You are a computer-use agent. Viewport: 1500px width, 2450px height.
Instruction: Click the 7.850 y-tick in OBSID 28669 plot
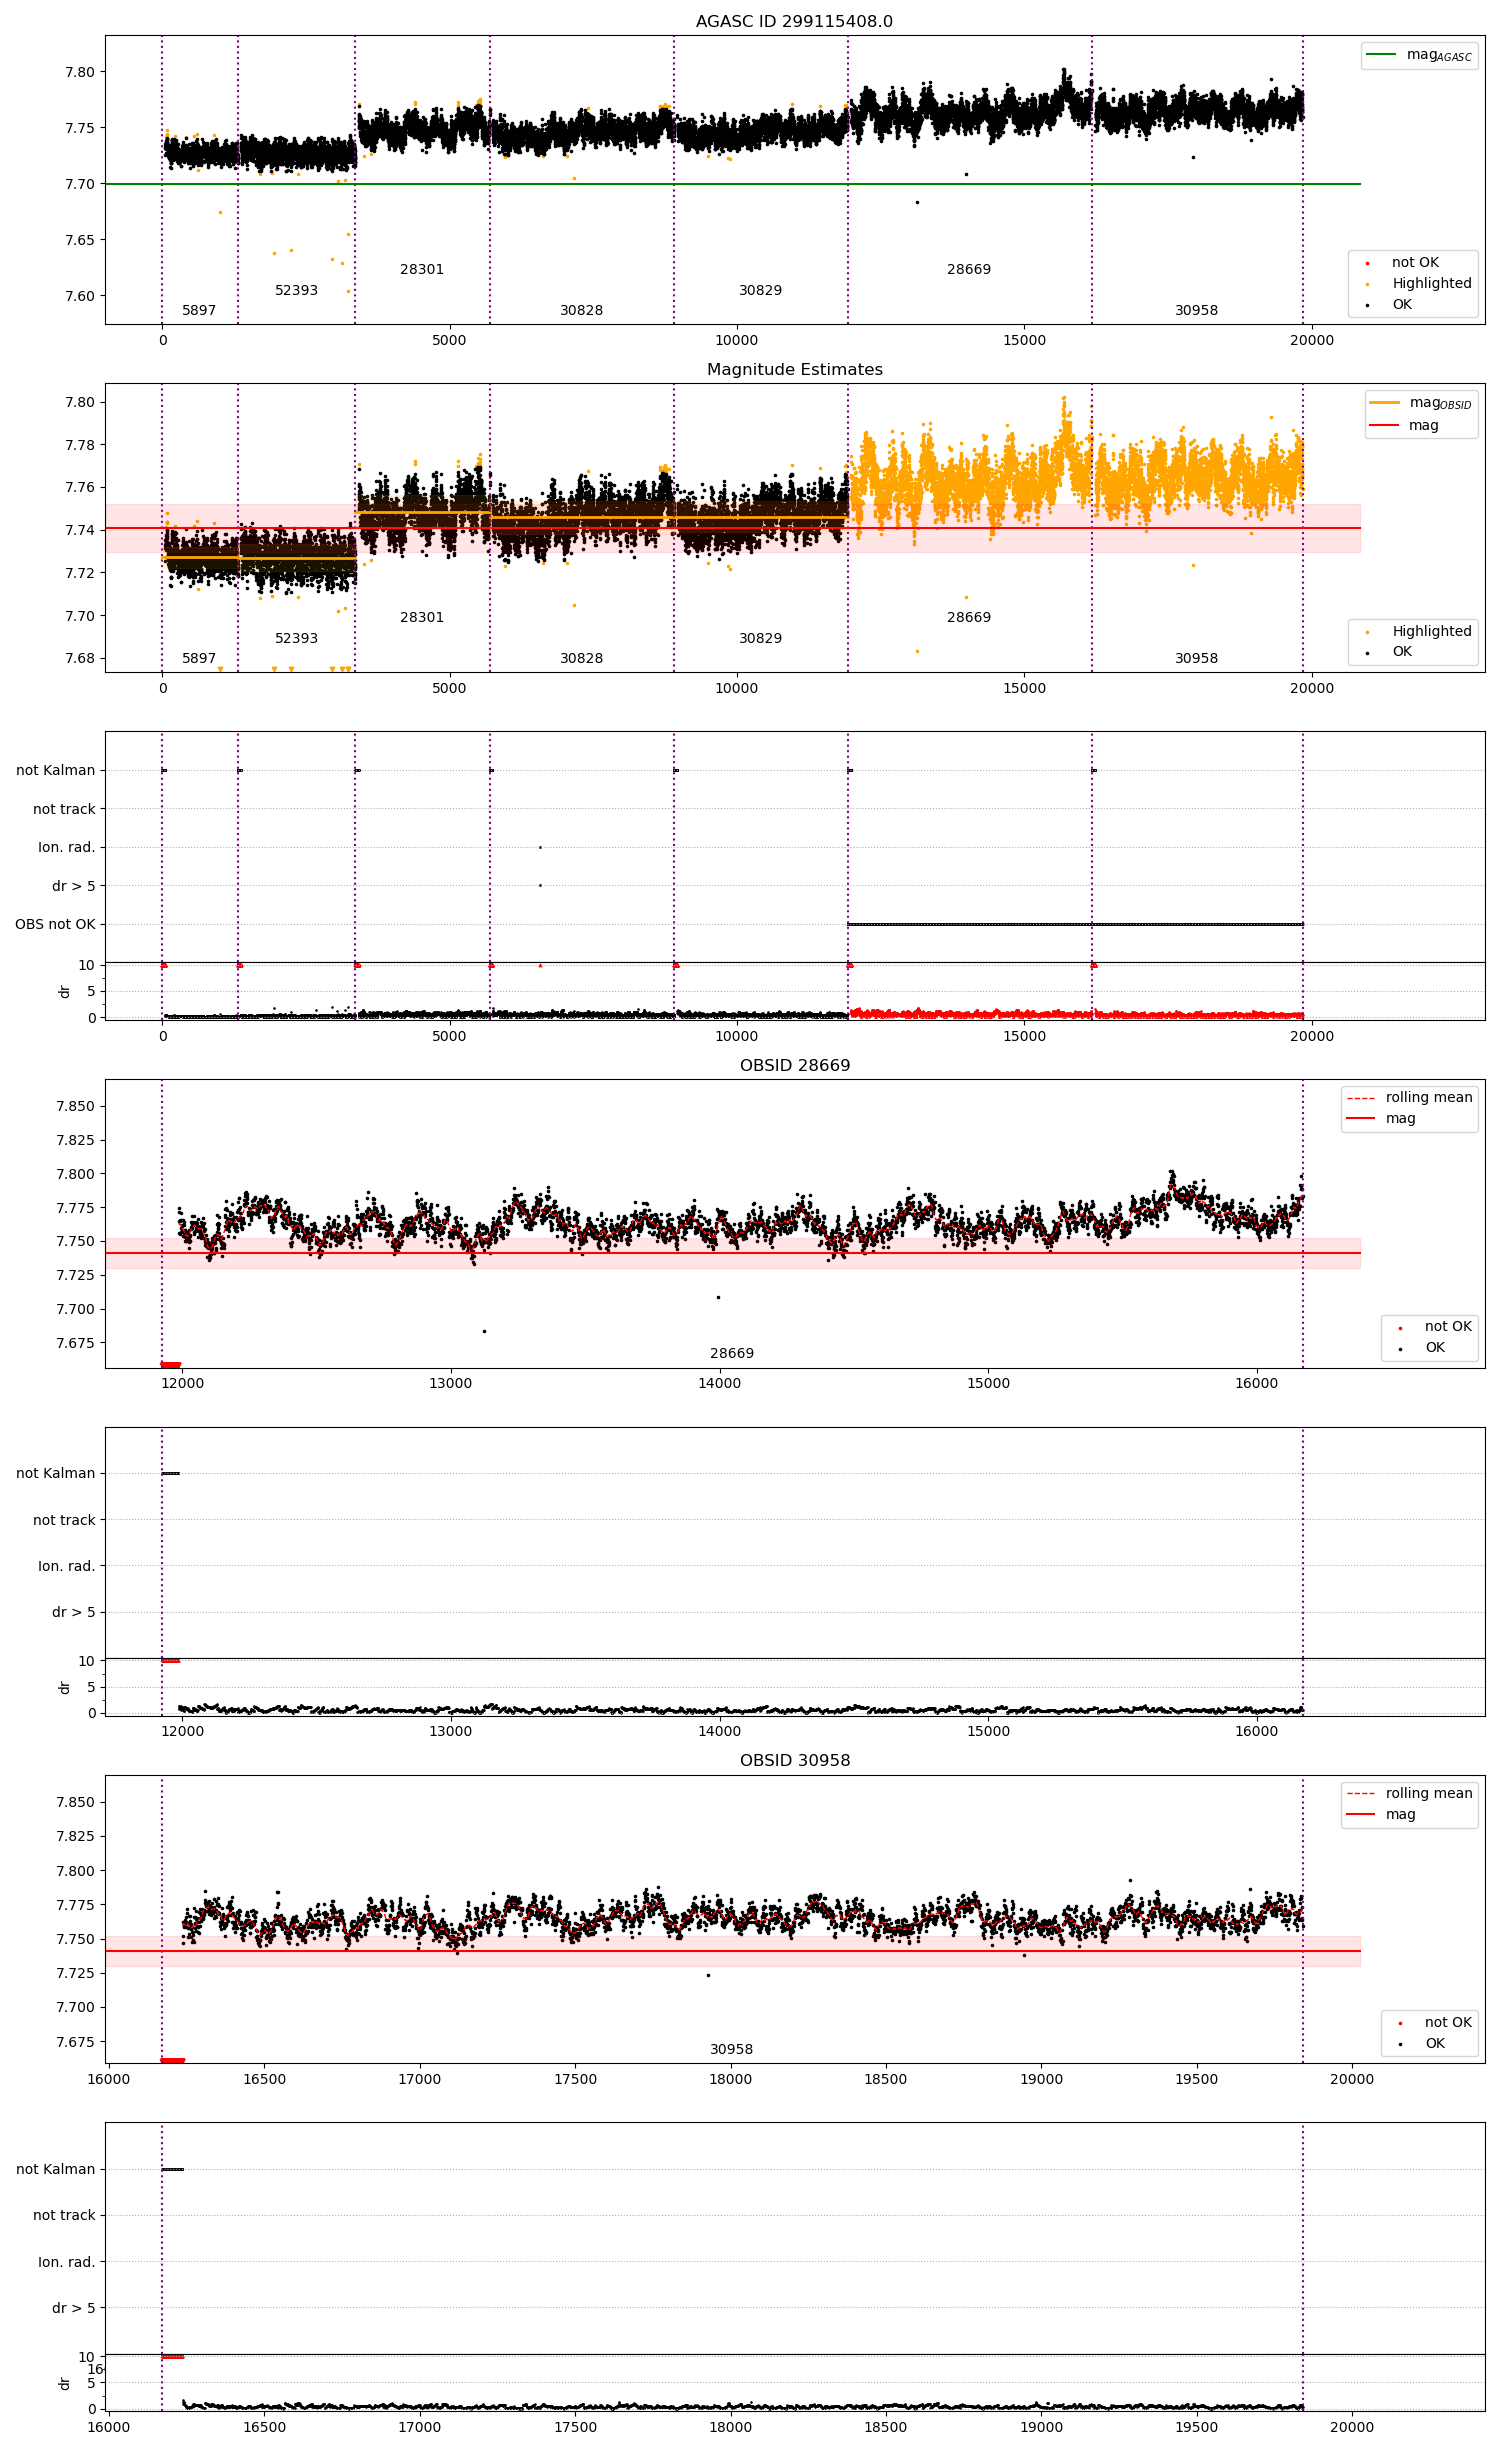point(76,1107)
